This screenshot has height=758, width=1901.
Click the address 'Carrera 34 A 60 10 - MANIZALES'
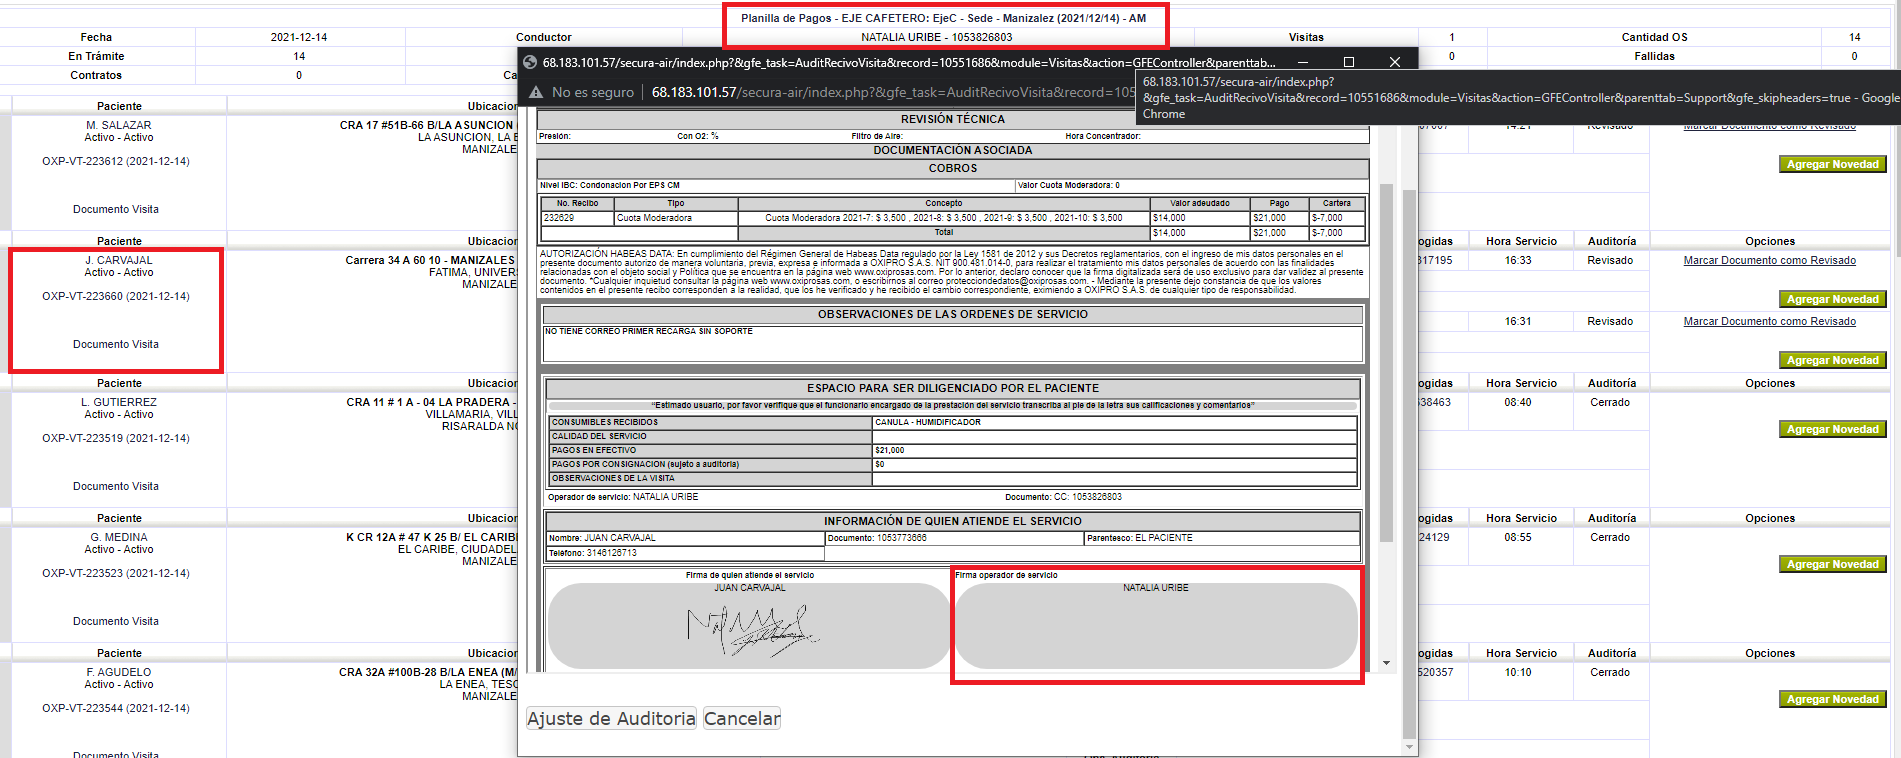tap(430, 260)
